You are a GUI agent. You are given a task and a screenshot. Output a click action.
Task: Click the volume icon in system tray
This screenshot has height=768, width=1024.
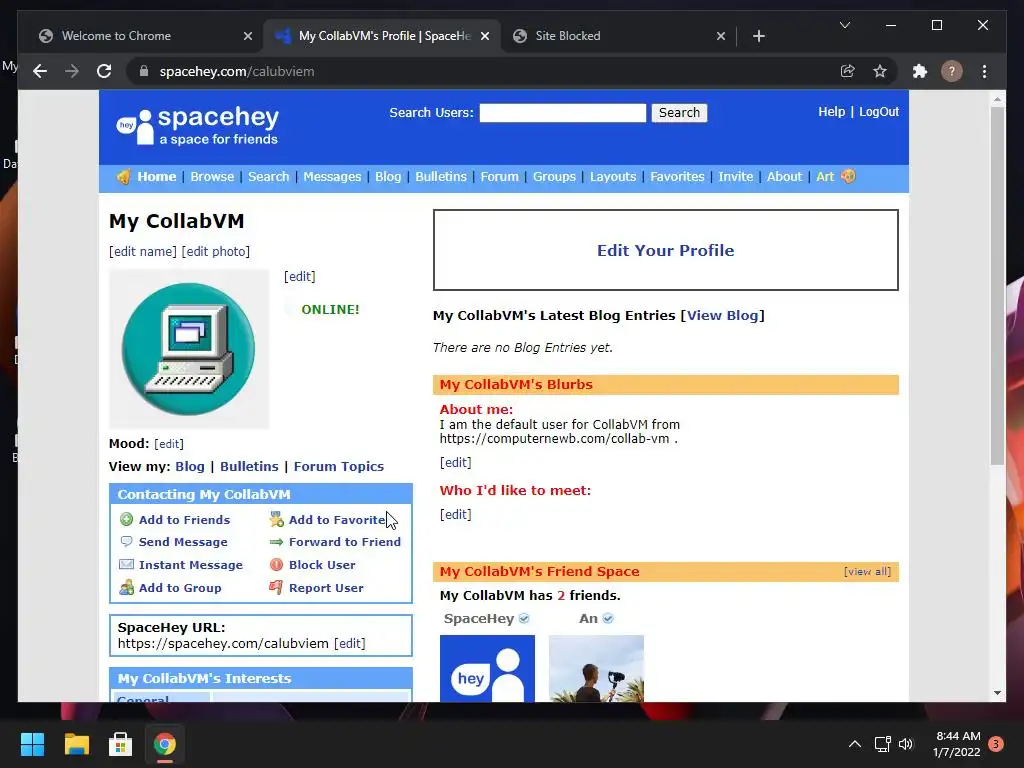coord(906,744)
